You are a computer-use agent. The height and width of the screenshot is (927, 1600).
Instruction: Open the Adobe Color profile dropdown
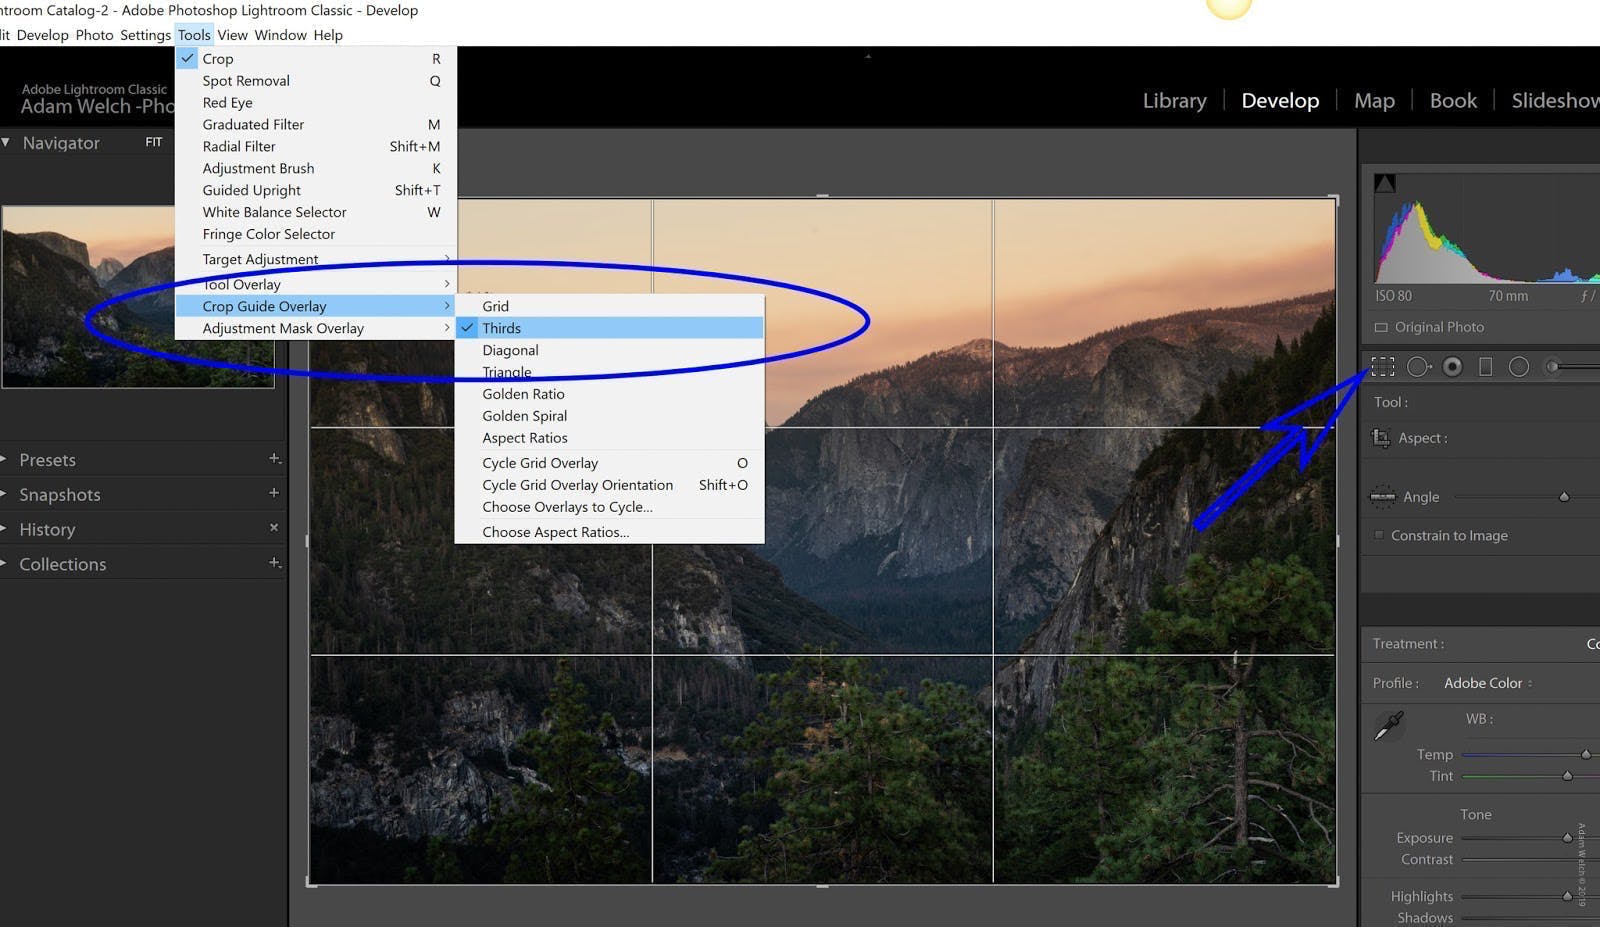[x=1487, y=683]
